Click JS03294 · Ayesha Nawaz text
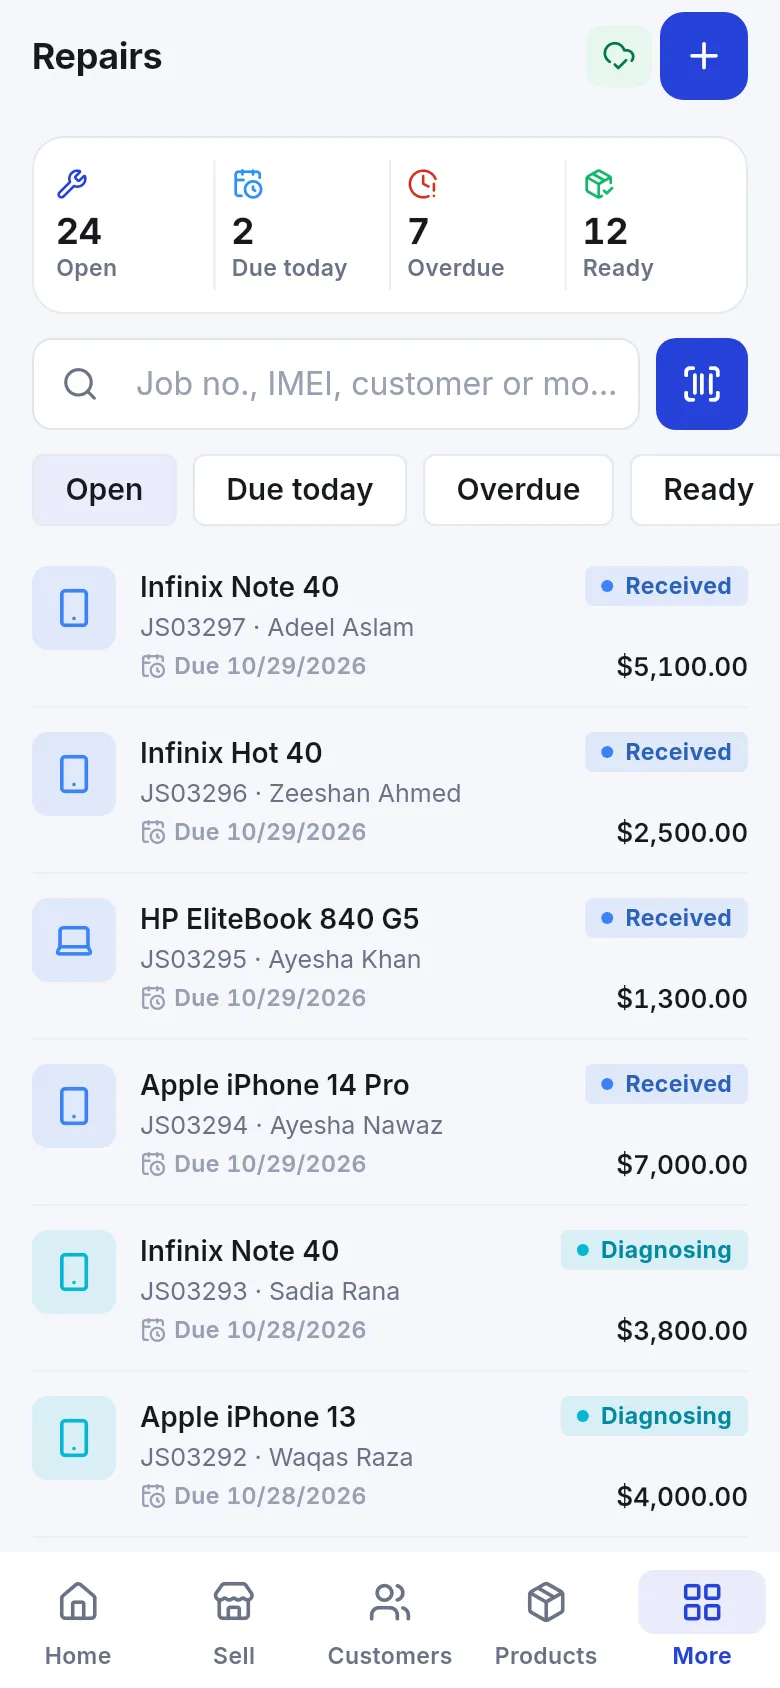The width and height of the screenshot is (780, 1688). coord(292,1125)
